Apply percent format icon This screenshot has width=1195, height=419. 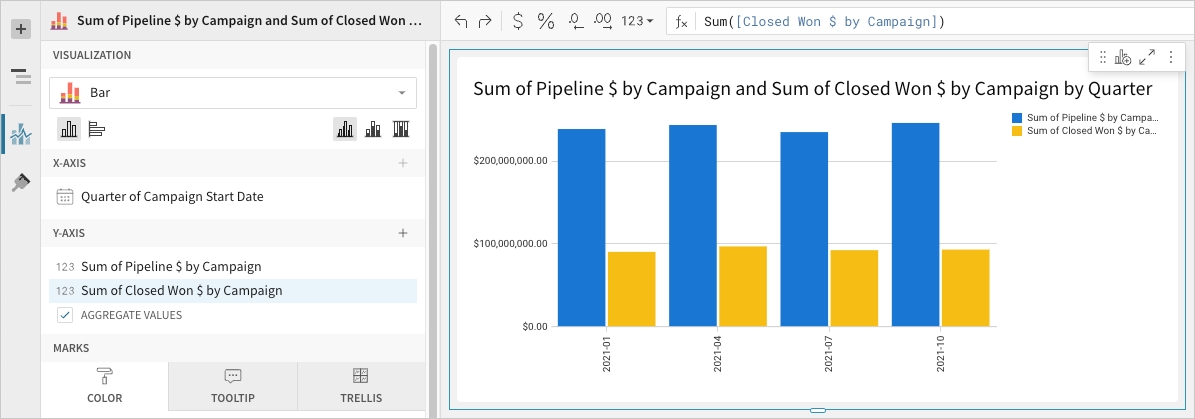[x=546, y=21]
